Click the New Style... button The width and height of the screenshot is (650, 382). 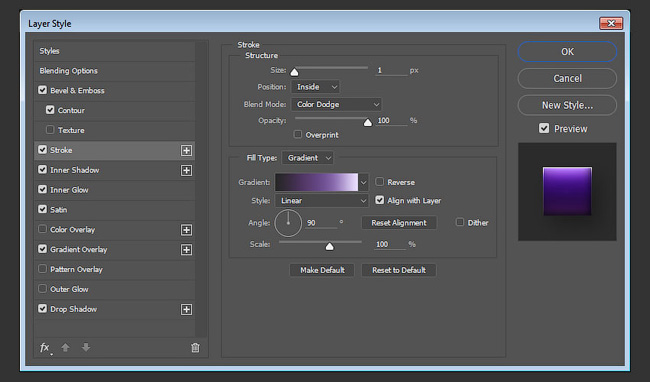567,105
